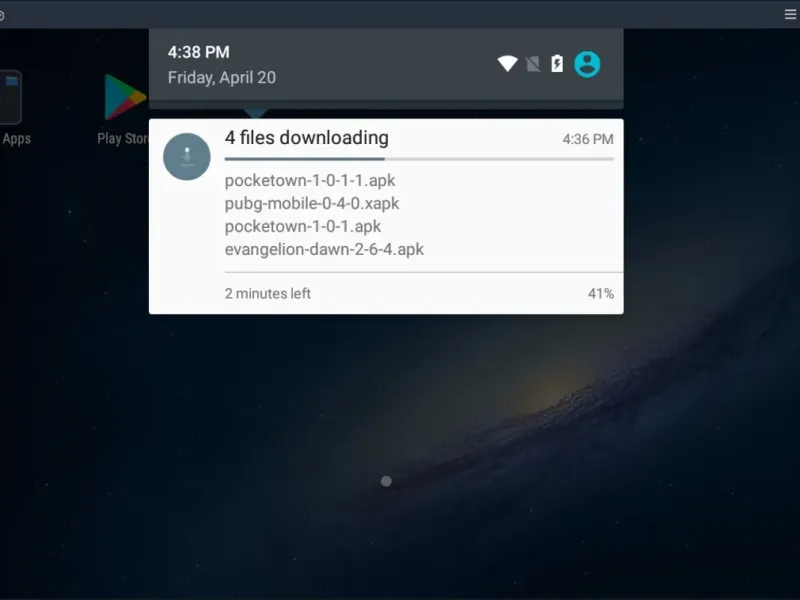This screenshot has width=800, height=600.
Task: Tap the 'Friday, April 20' date
Action: (x=221, y=78)
